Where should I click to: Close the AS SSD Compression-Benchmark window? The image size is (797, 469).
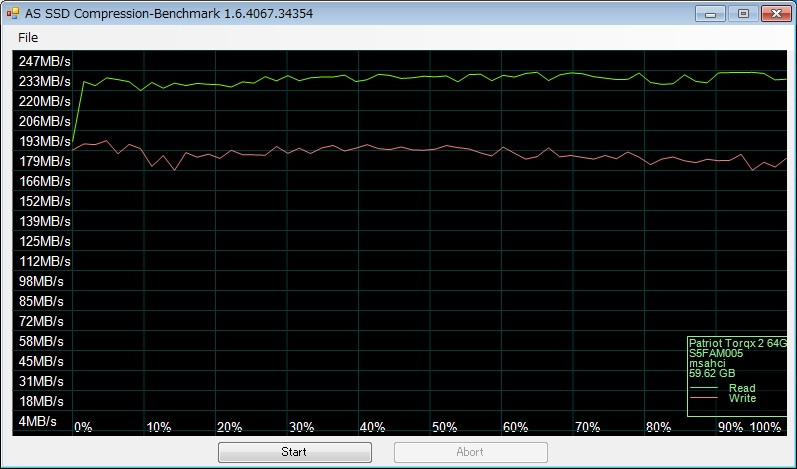[x=776, y=14]
